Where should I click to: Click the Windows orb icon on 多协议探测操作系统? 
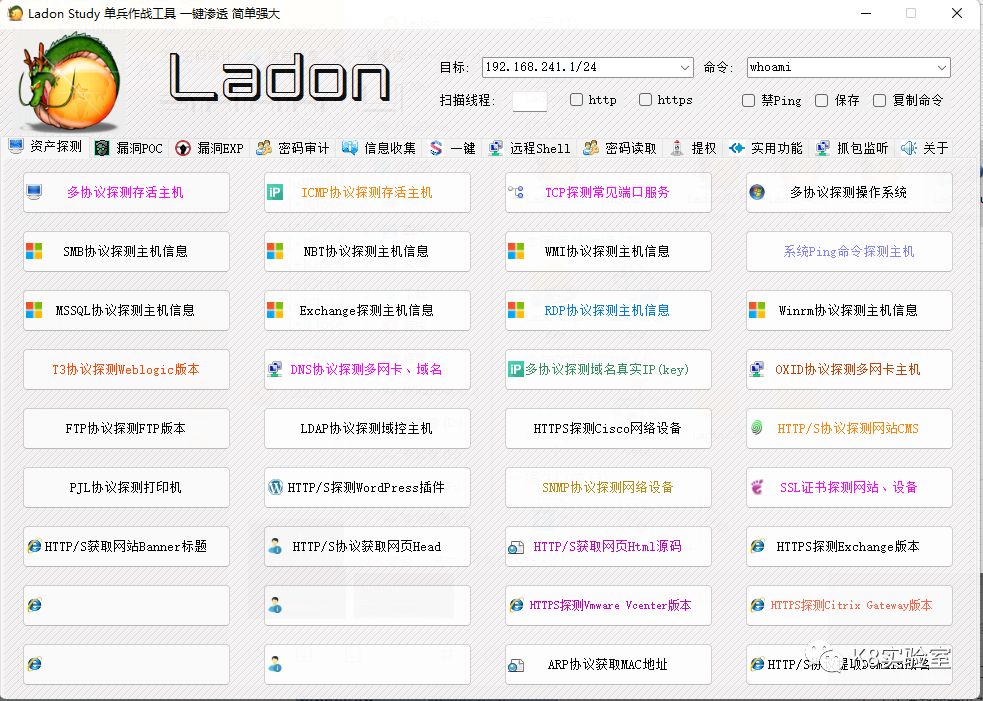pos(757,192)
